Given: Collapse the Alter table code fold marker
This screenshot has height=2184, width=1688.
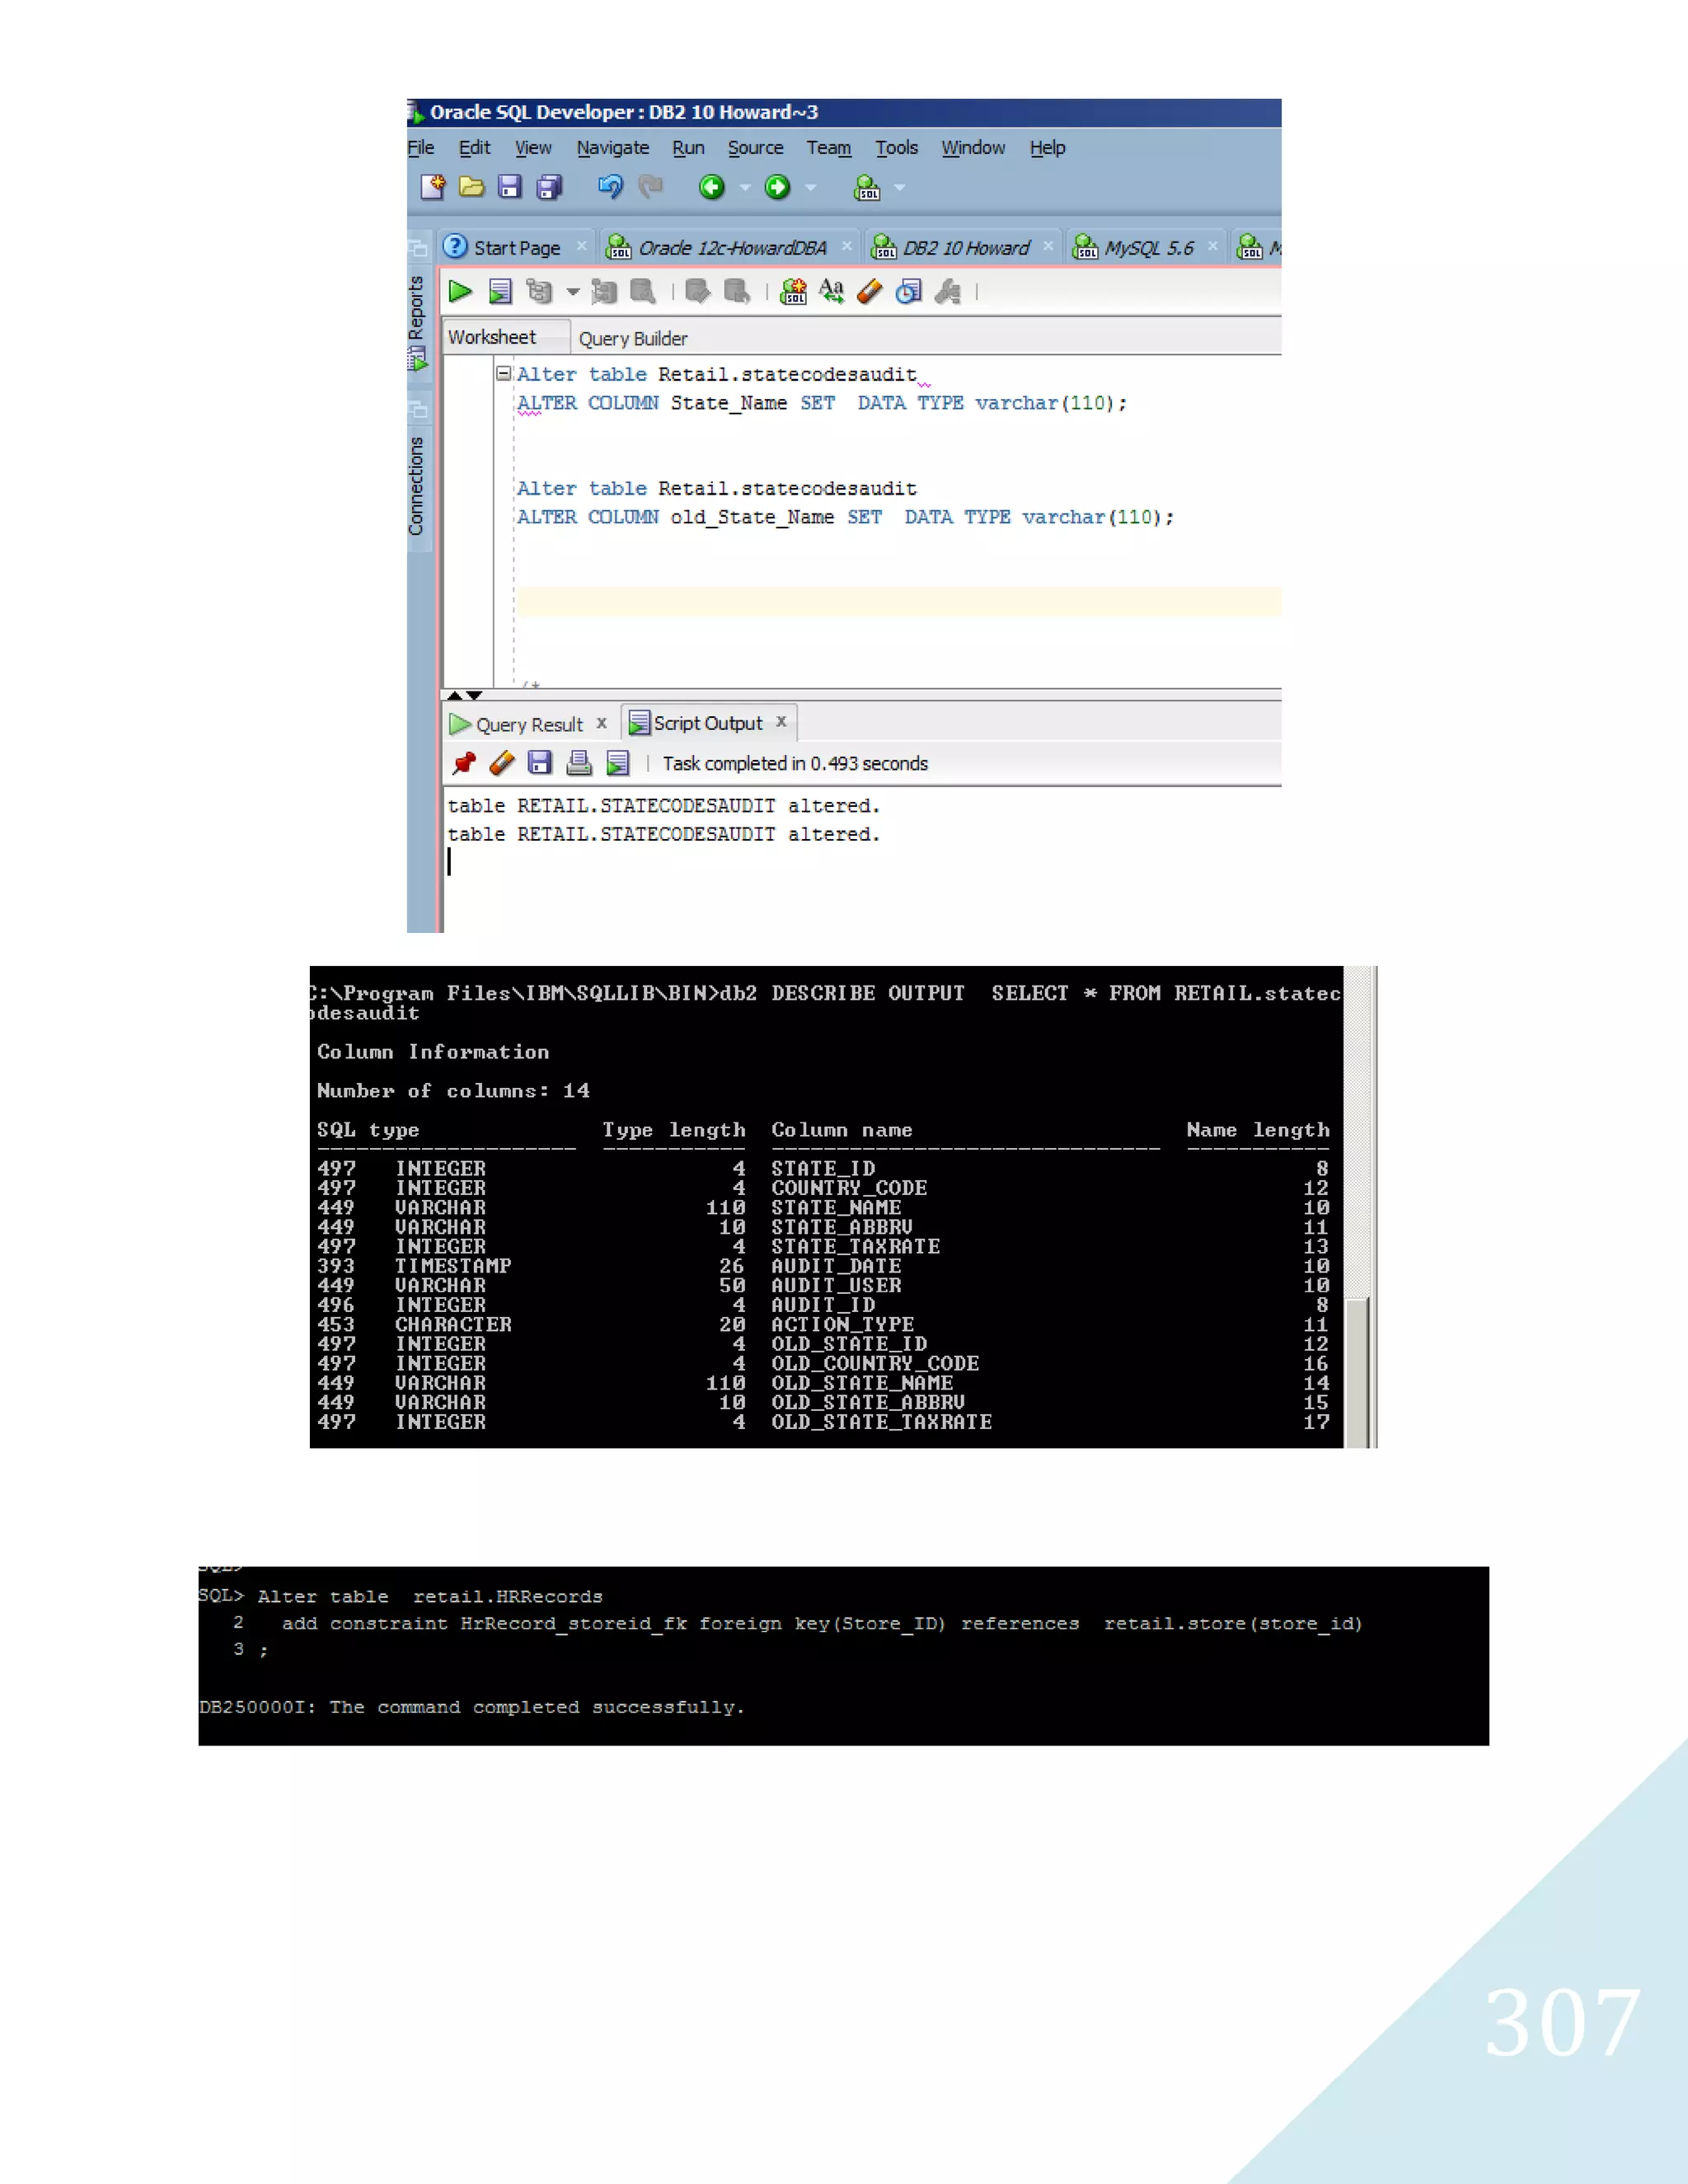Looking at the screenshot, I should [504, 373].
